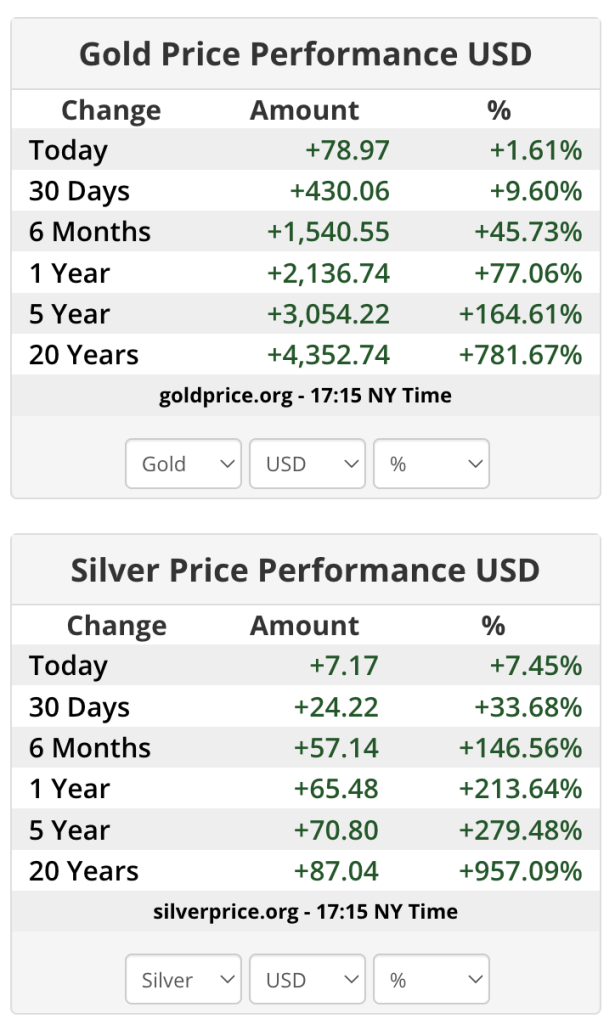Viewport: 615px width, 1024px height.
Task: Click the silverprice.org source text
Action: pos(305,912)
